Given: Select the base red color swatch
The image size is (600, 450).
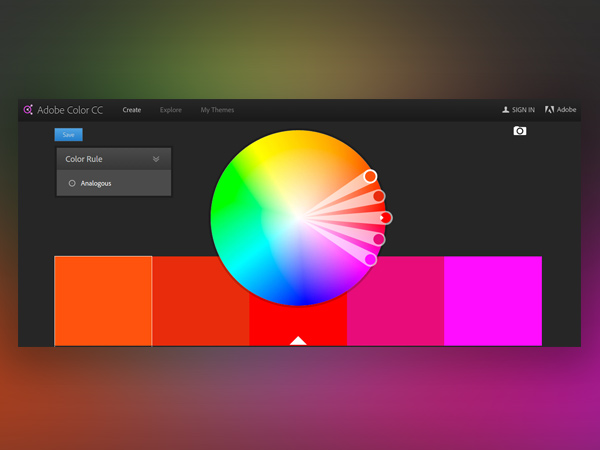Looking at the screenshot, I should click(x=298, y=325).
